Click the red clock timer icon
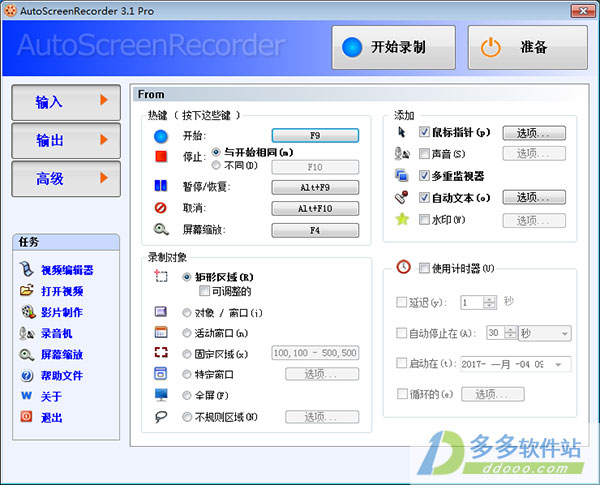The image size is (600, 485). [x=404, y=266]
